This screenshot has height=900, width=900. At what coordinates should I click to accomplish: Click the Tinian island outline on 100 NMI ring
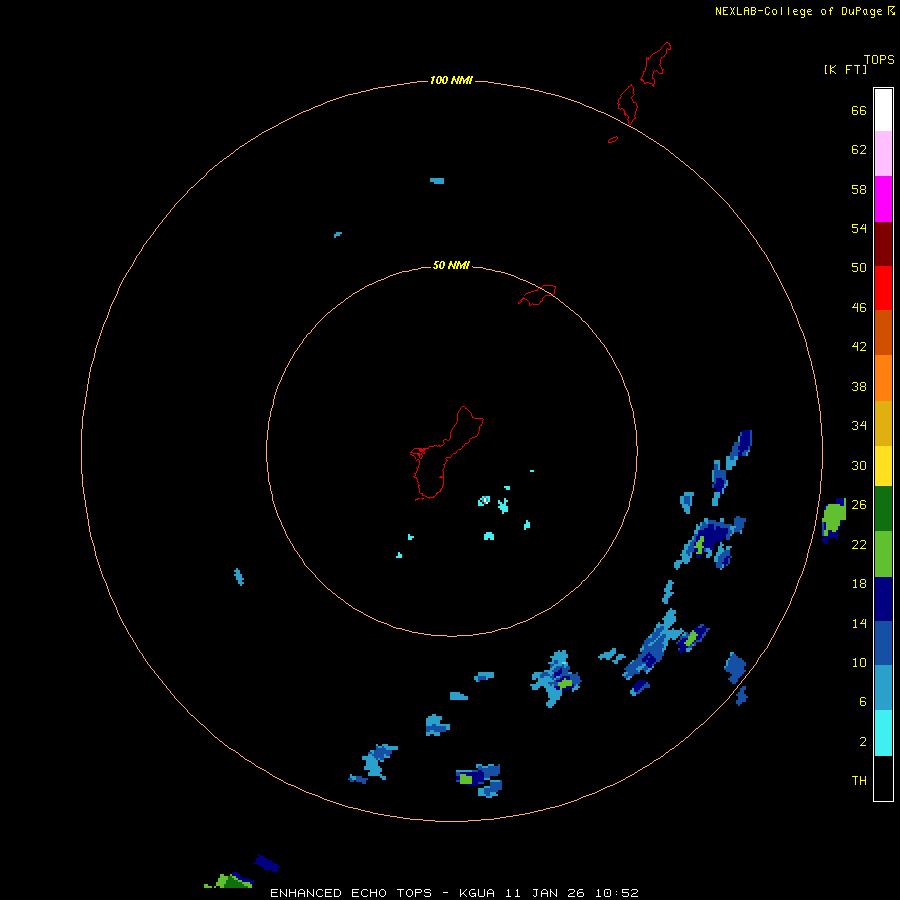point(628,104)
